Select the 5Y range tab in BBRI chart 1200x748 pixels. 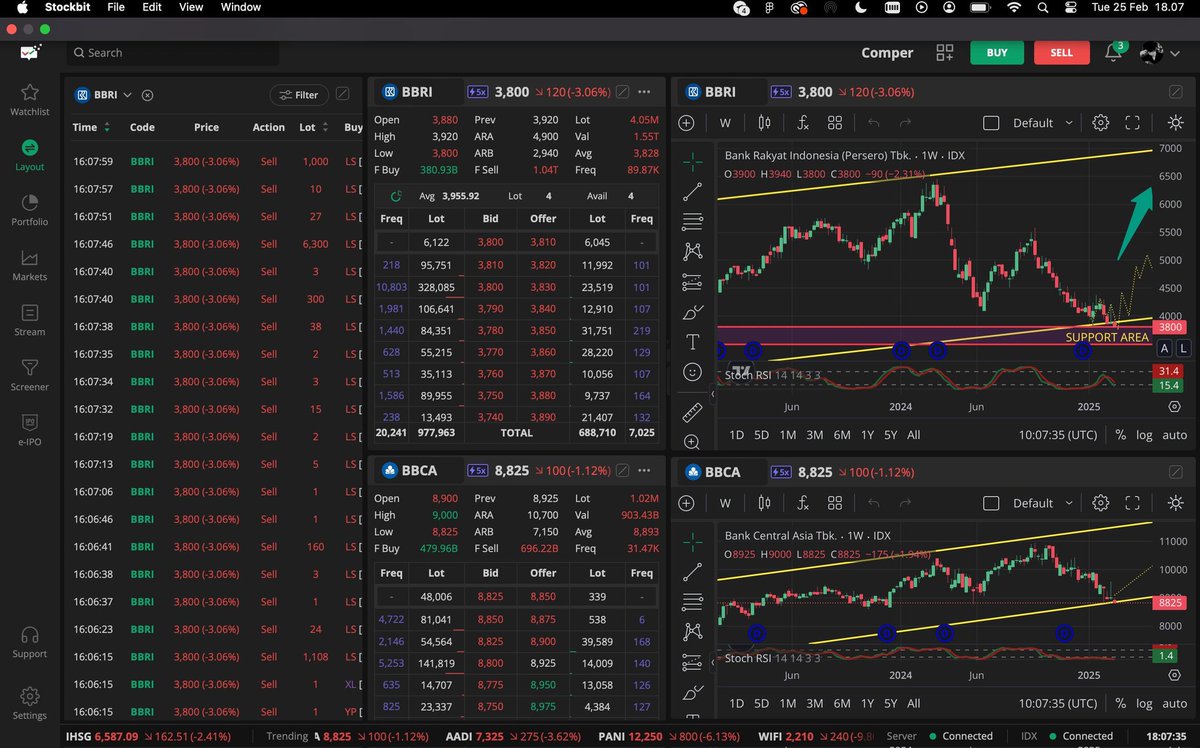890,435
